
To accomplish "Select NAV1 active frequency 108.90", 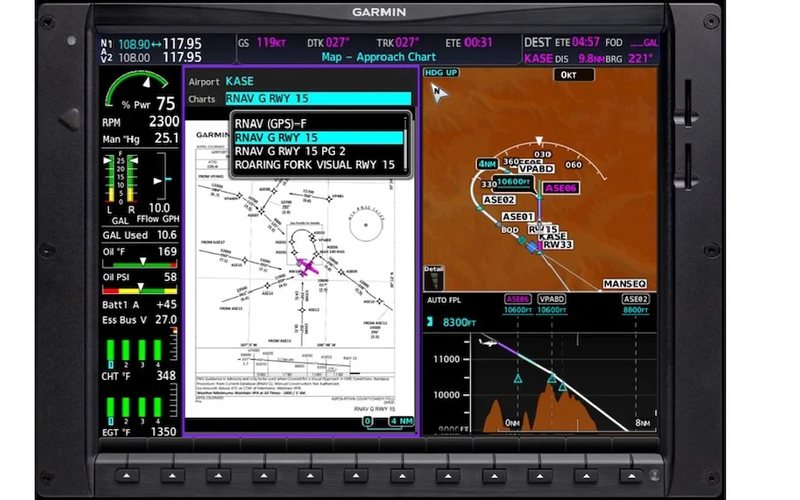I will [x=134, y=45].
